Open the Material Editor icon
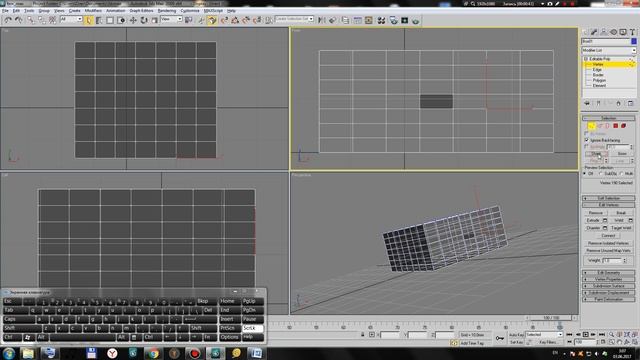The width and height of the screenshot is (640, 360). tap(381, 20)
